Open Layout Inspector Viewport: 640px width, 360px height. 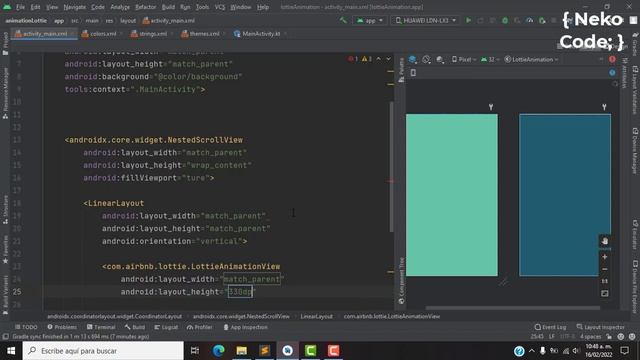[x=601, y=327]
